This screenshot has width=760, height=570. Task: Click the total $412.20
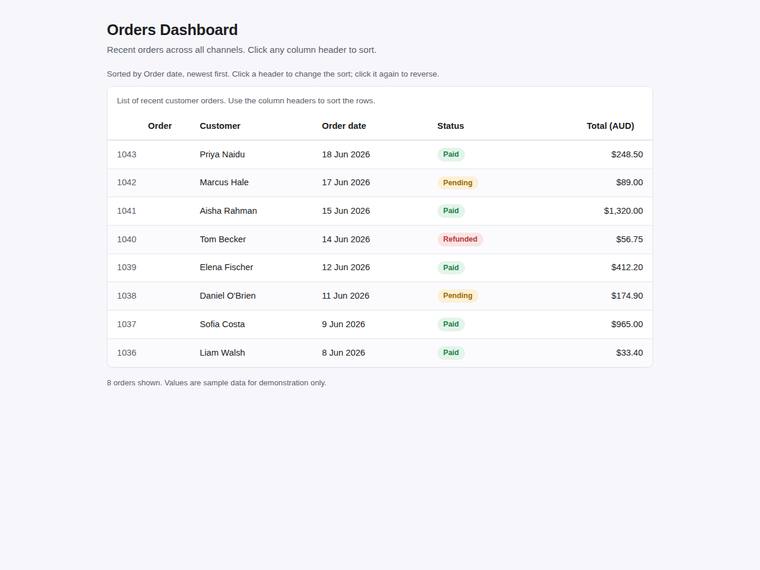(x=627, y=268)
